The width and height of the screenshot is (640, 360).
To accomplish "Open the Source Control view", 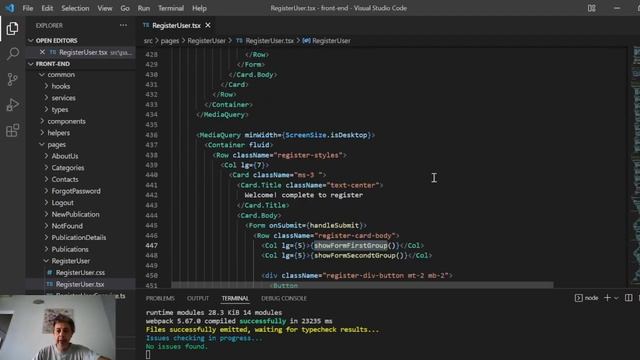I will (12, 79).
